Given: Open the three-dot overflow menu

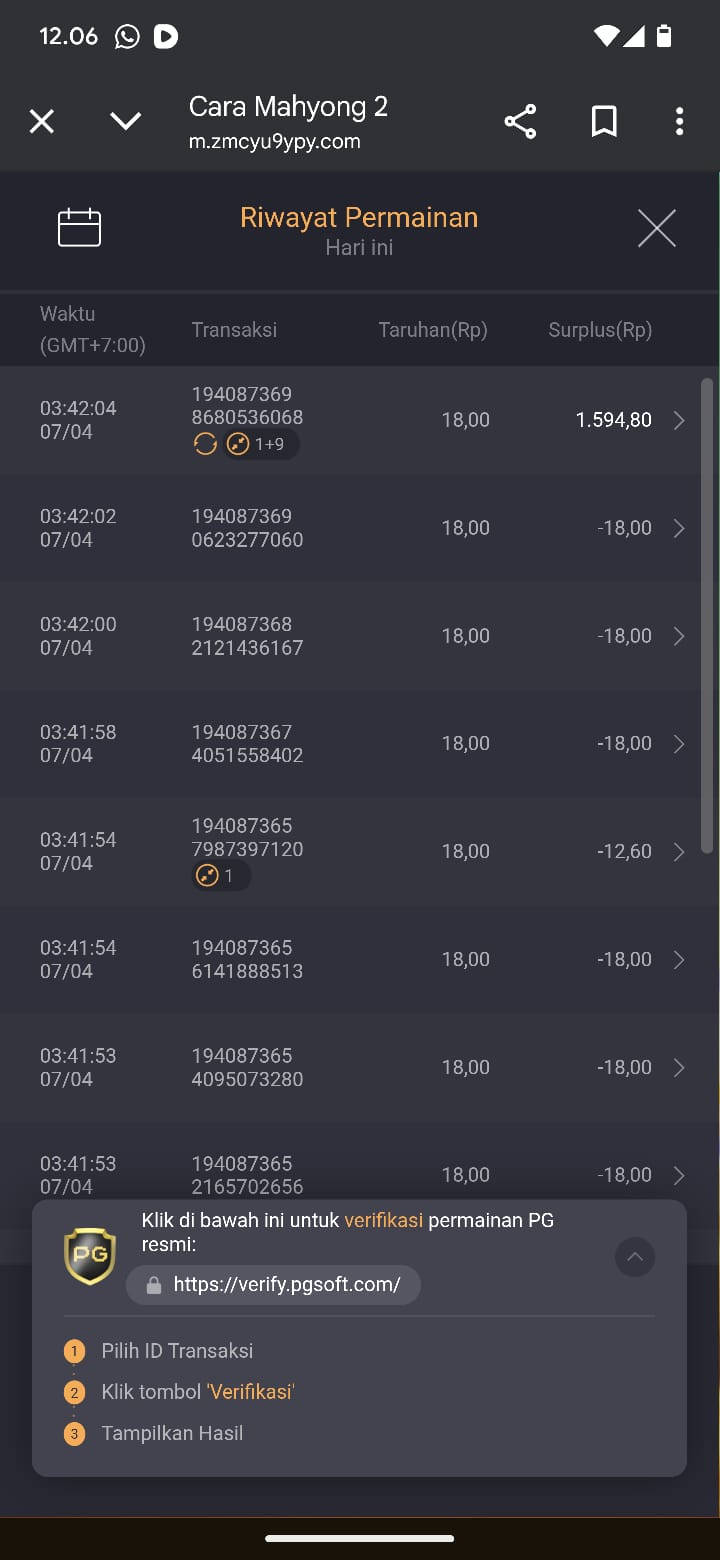Looking at the screenshot, I should [679, 122].
